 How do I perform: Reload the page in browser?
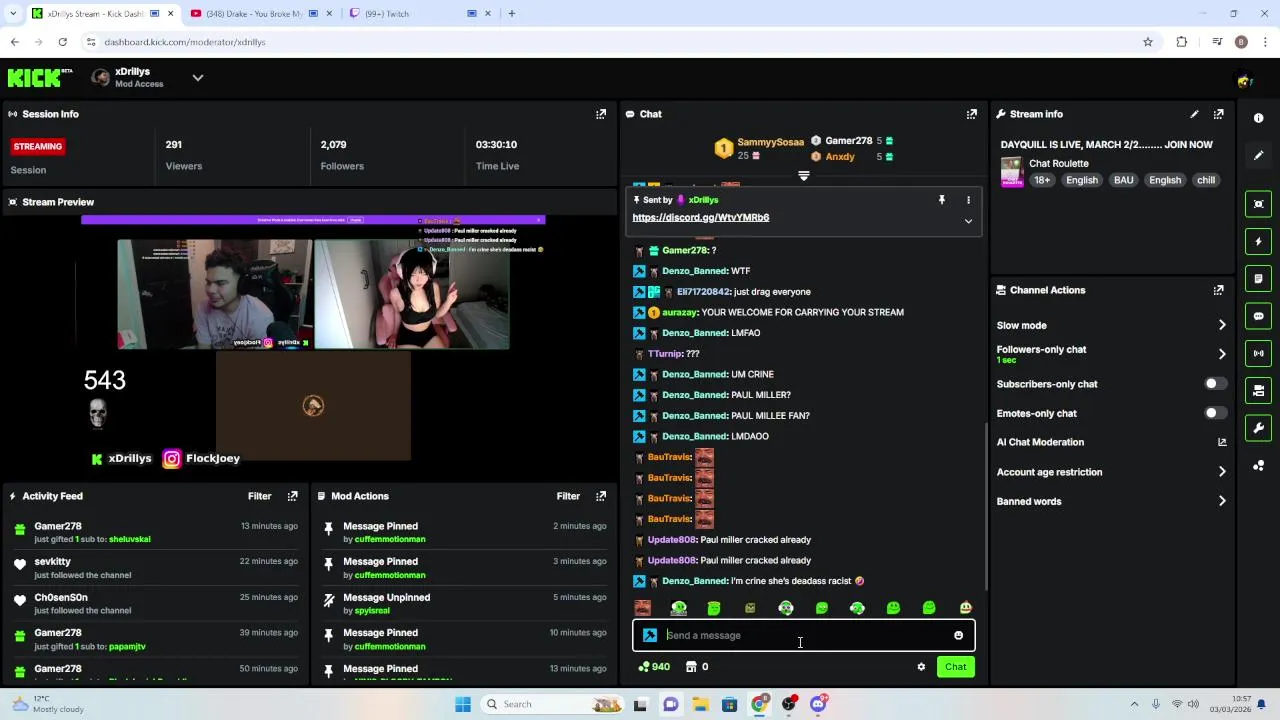click(x=62, y=42)
